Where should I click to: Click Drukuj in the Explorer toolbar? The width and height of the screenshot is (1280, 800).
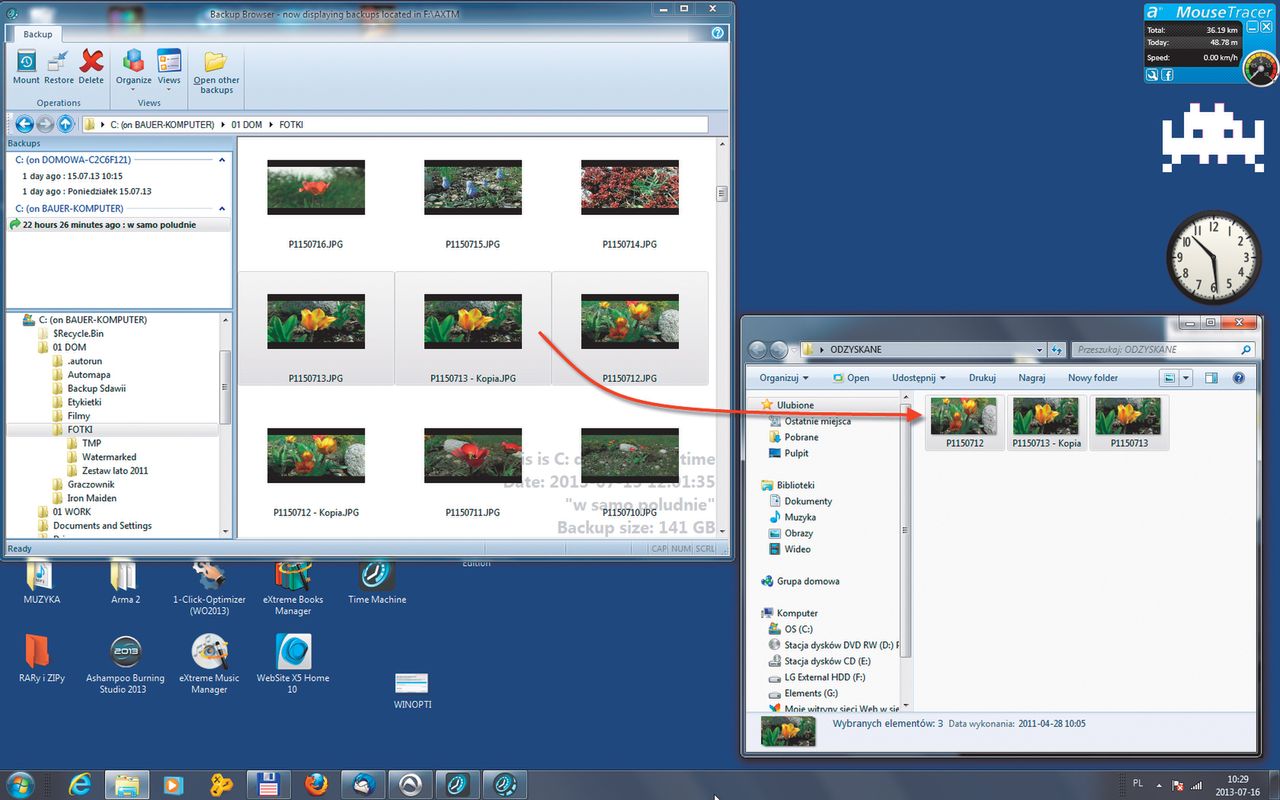click(x=983, y=378)
